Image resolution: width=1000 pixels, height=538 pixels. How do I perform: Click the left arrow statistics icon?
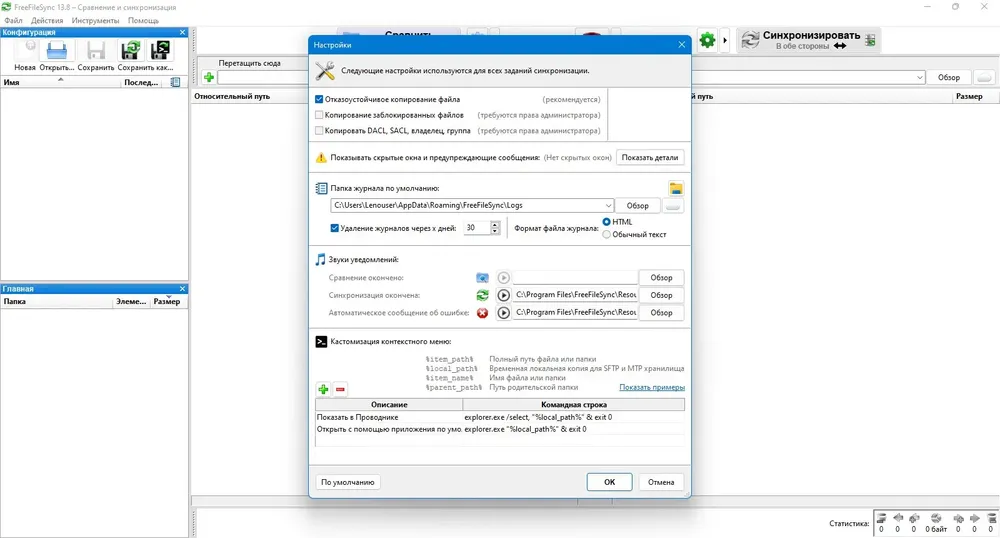898,518
